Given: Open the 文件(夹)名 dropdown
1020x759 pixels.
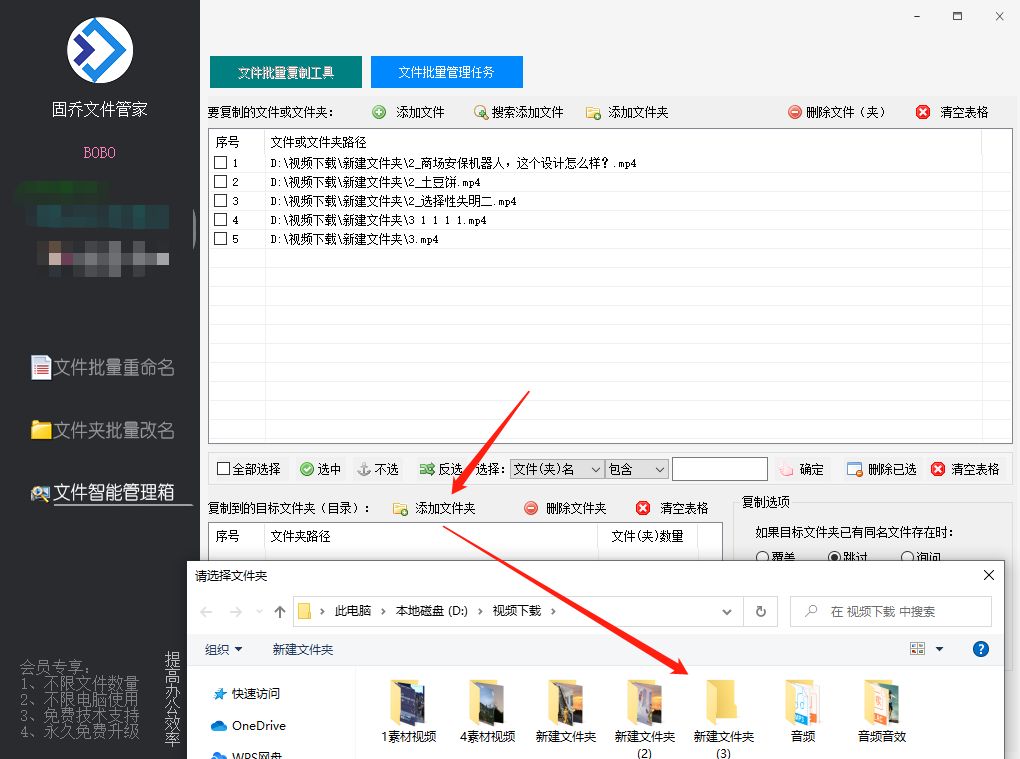Looking at the screenshot, I should click(557, 469).
